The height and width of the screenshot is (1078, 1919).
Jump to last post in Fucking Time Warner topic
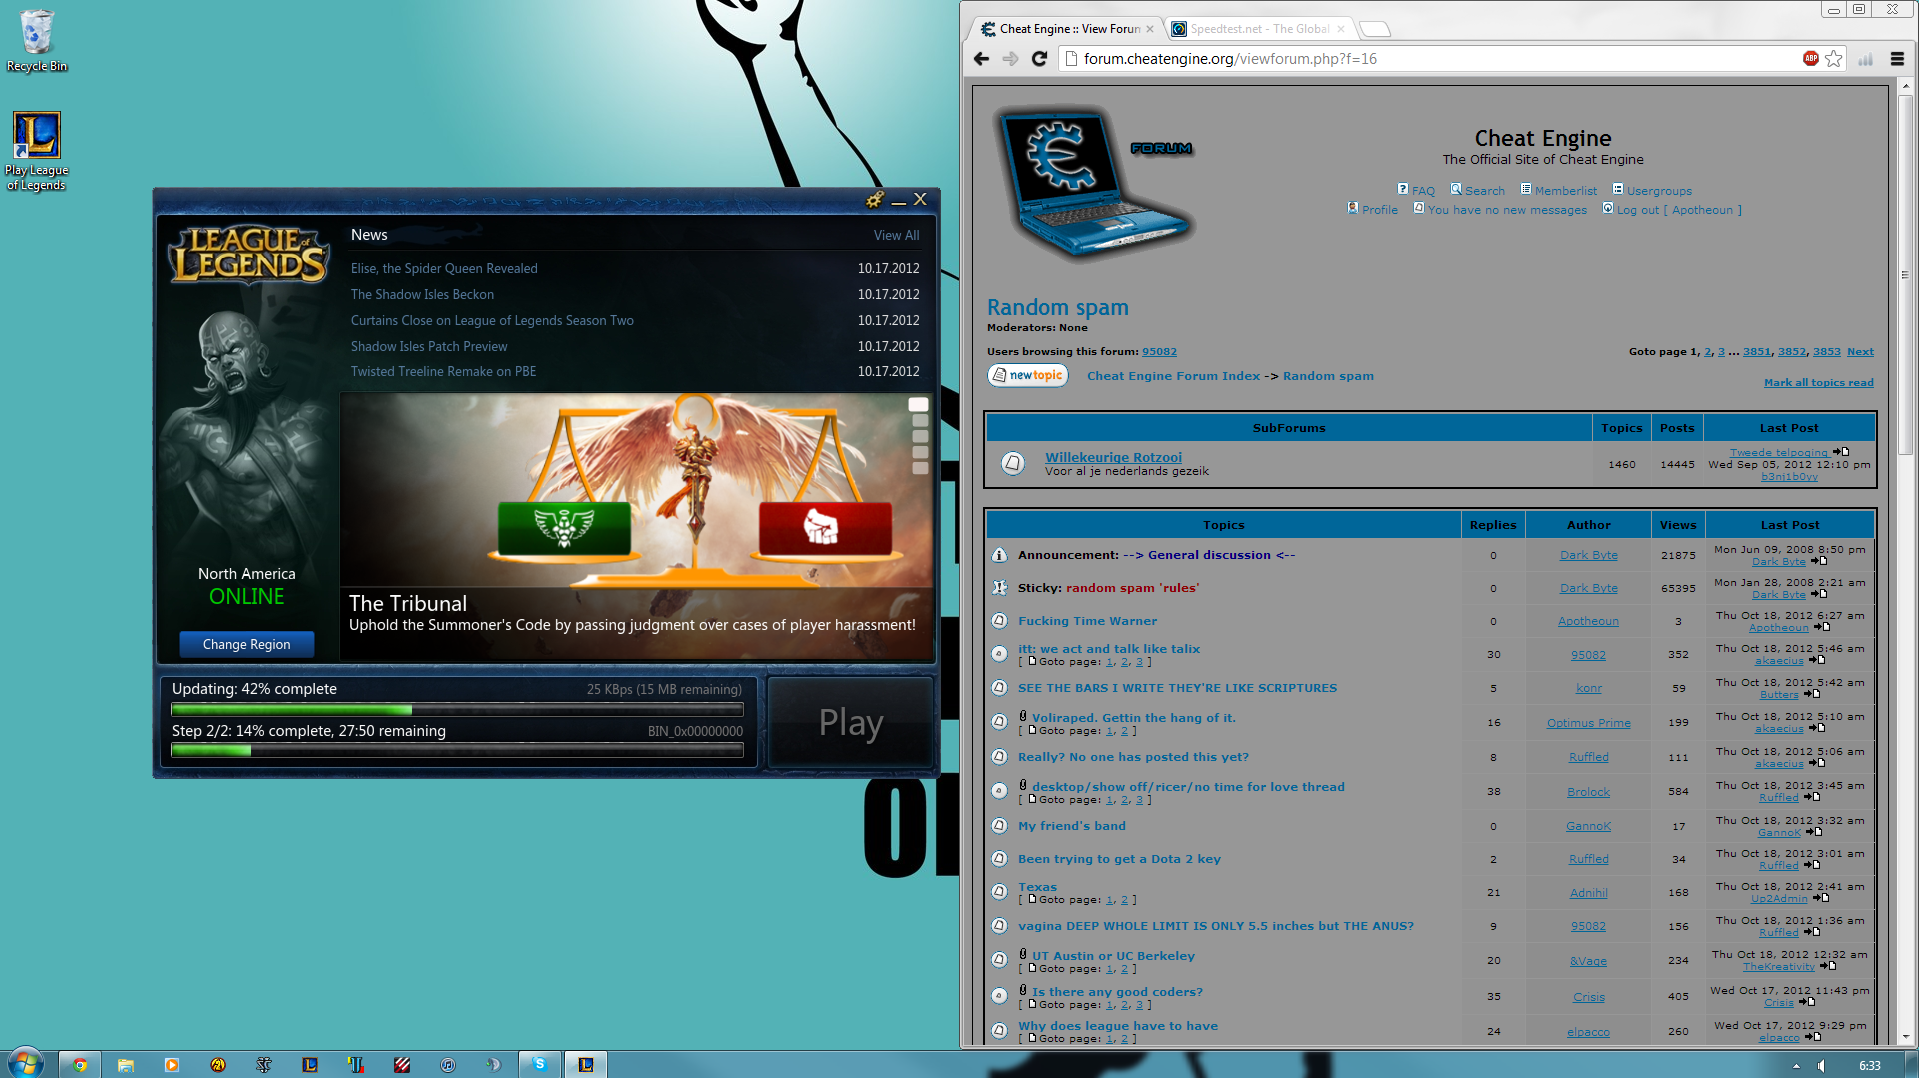(1822, 628)
